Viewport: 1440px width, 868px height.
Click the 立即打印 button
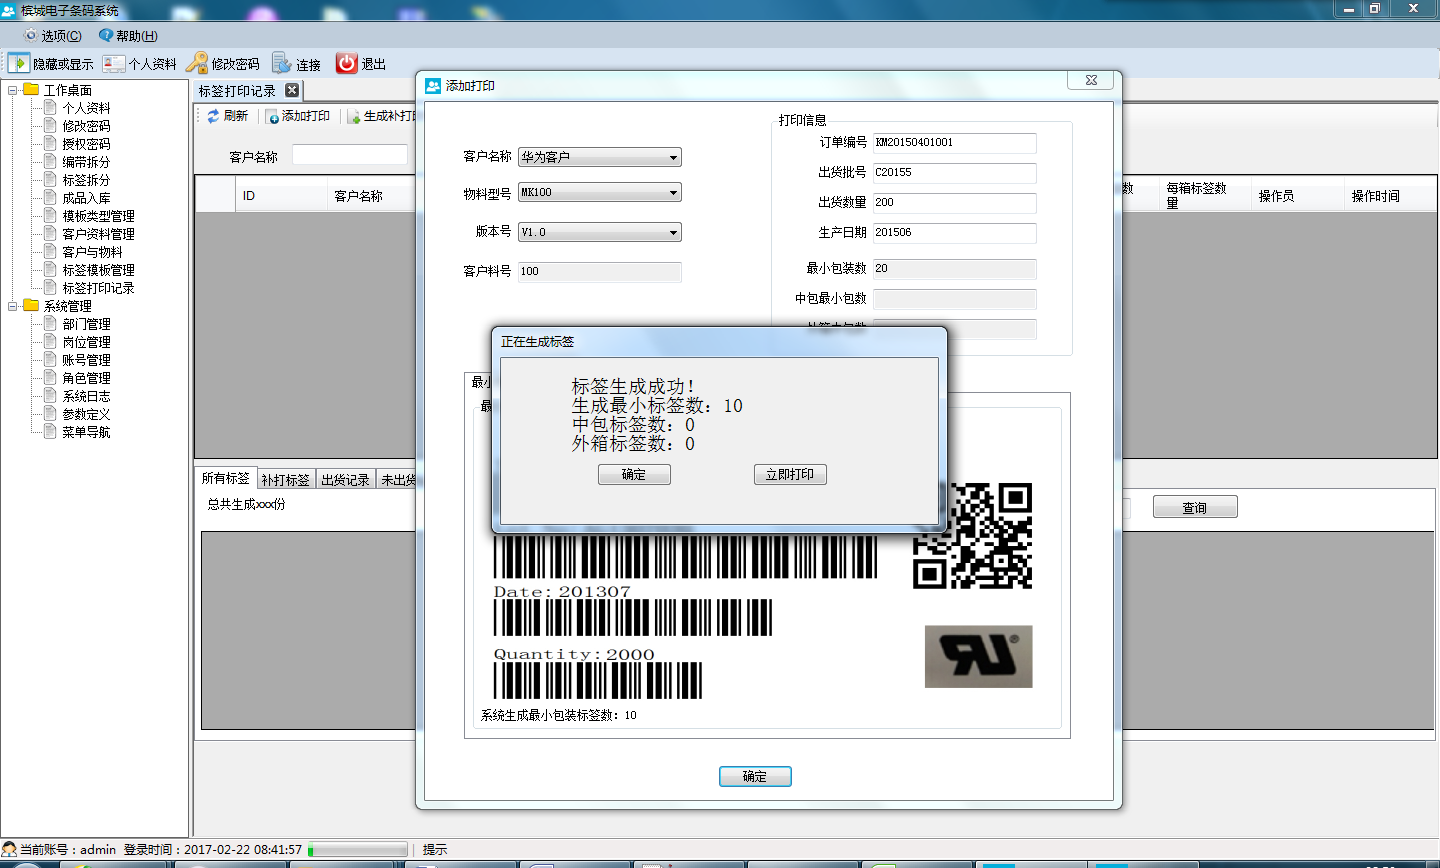tap(790, 475)
